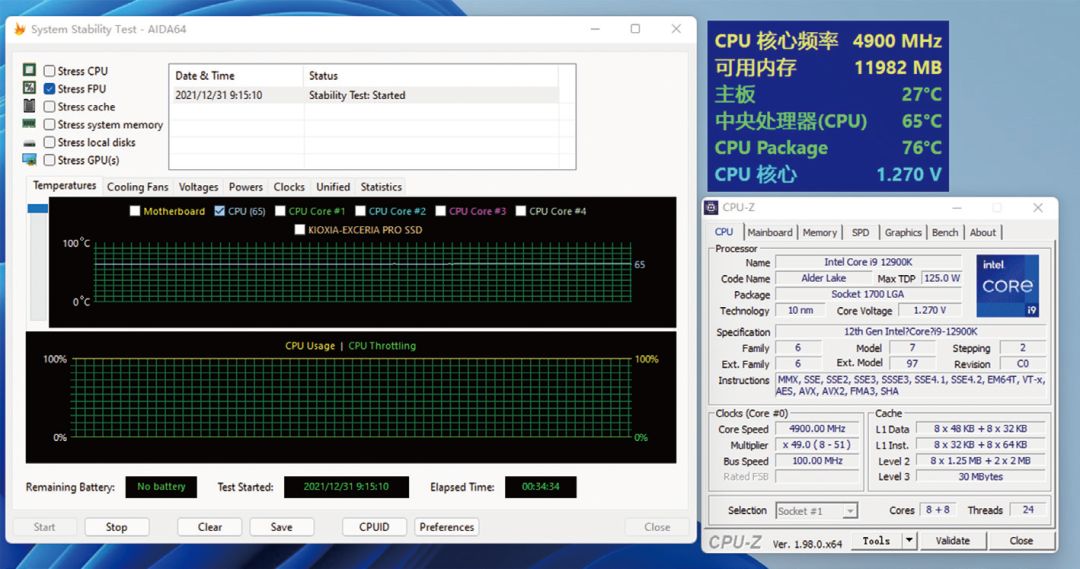
Task: Enable the Stress system memory checkbox
Action: coord(50,125)
